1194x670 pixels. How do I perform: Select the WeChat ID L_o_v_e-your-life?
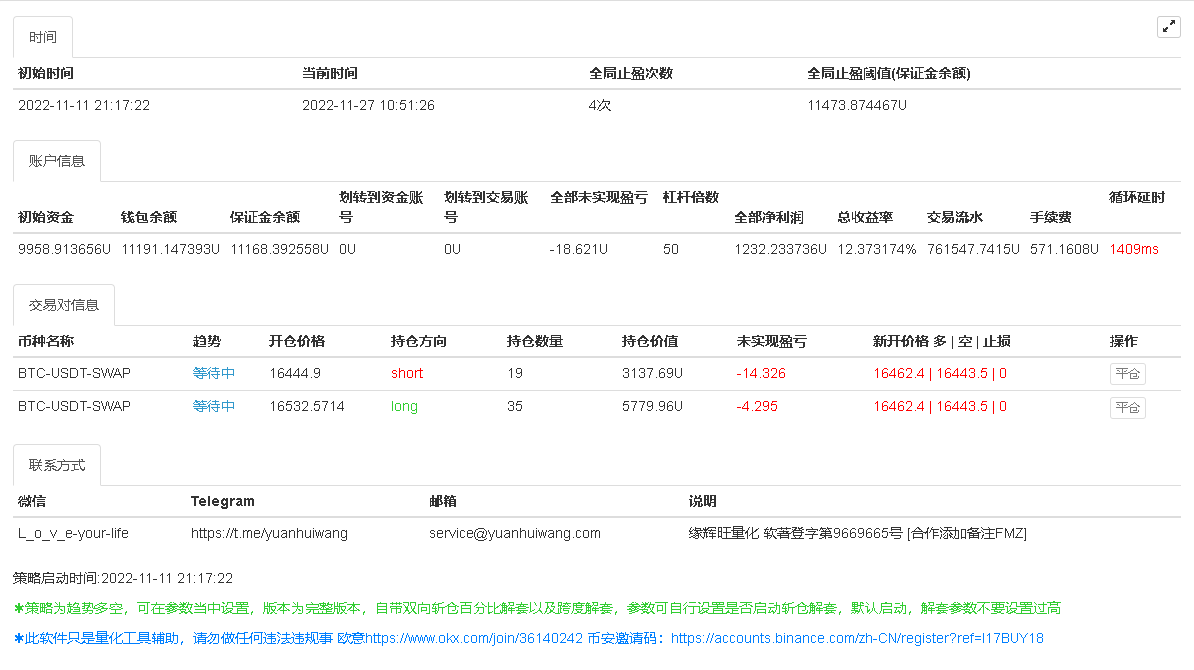[73, 533]
